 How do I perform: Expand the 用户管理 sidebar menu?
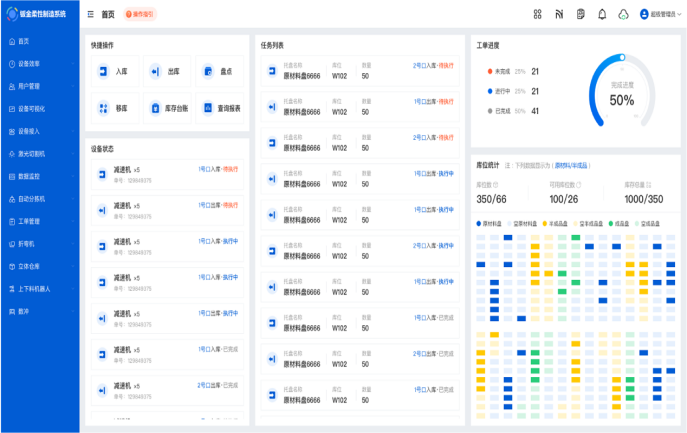[x=40, y=86]
